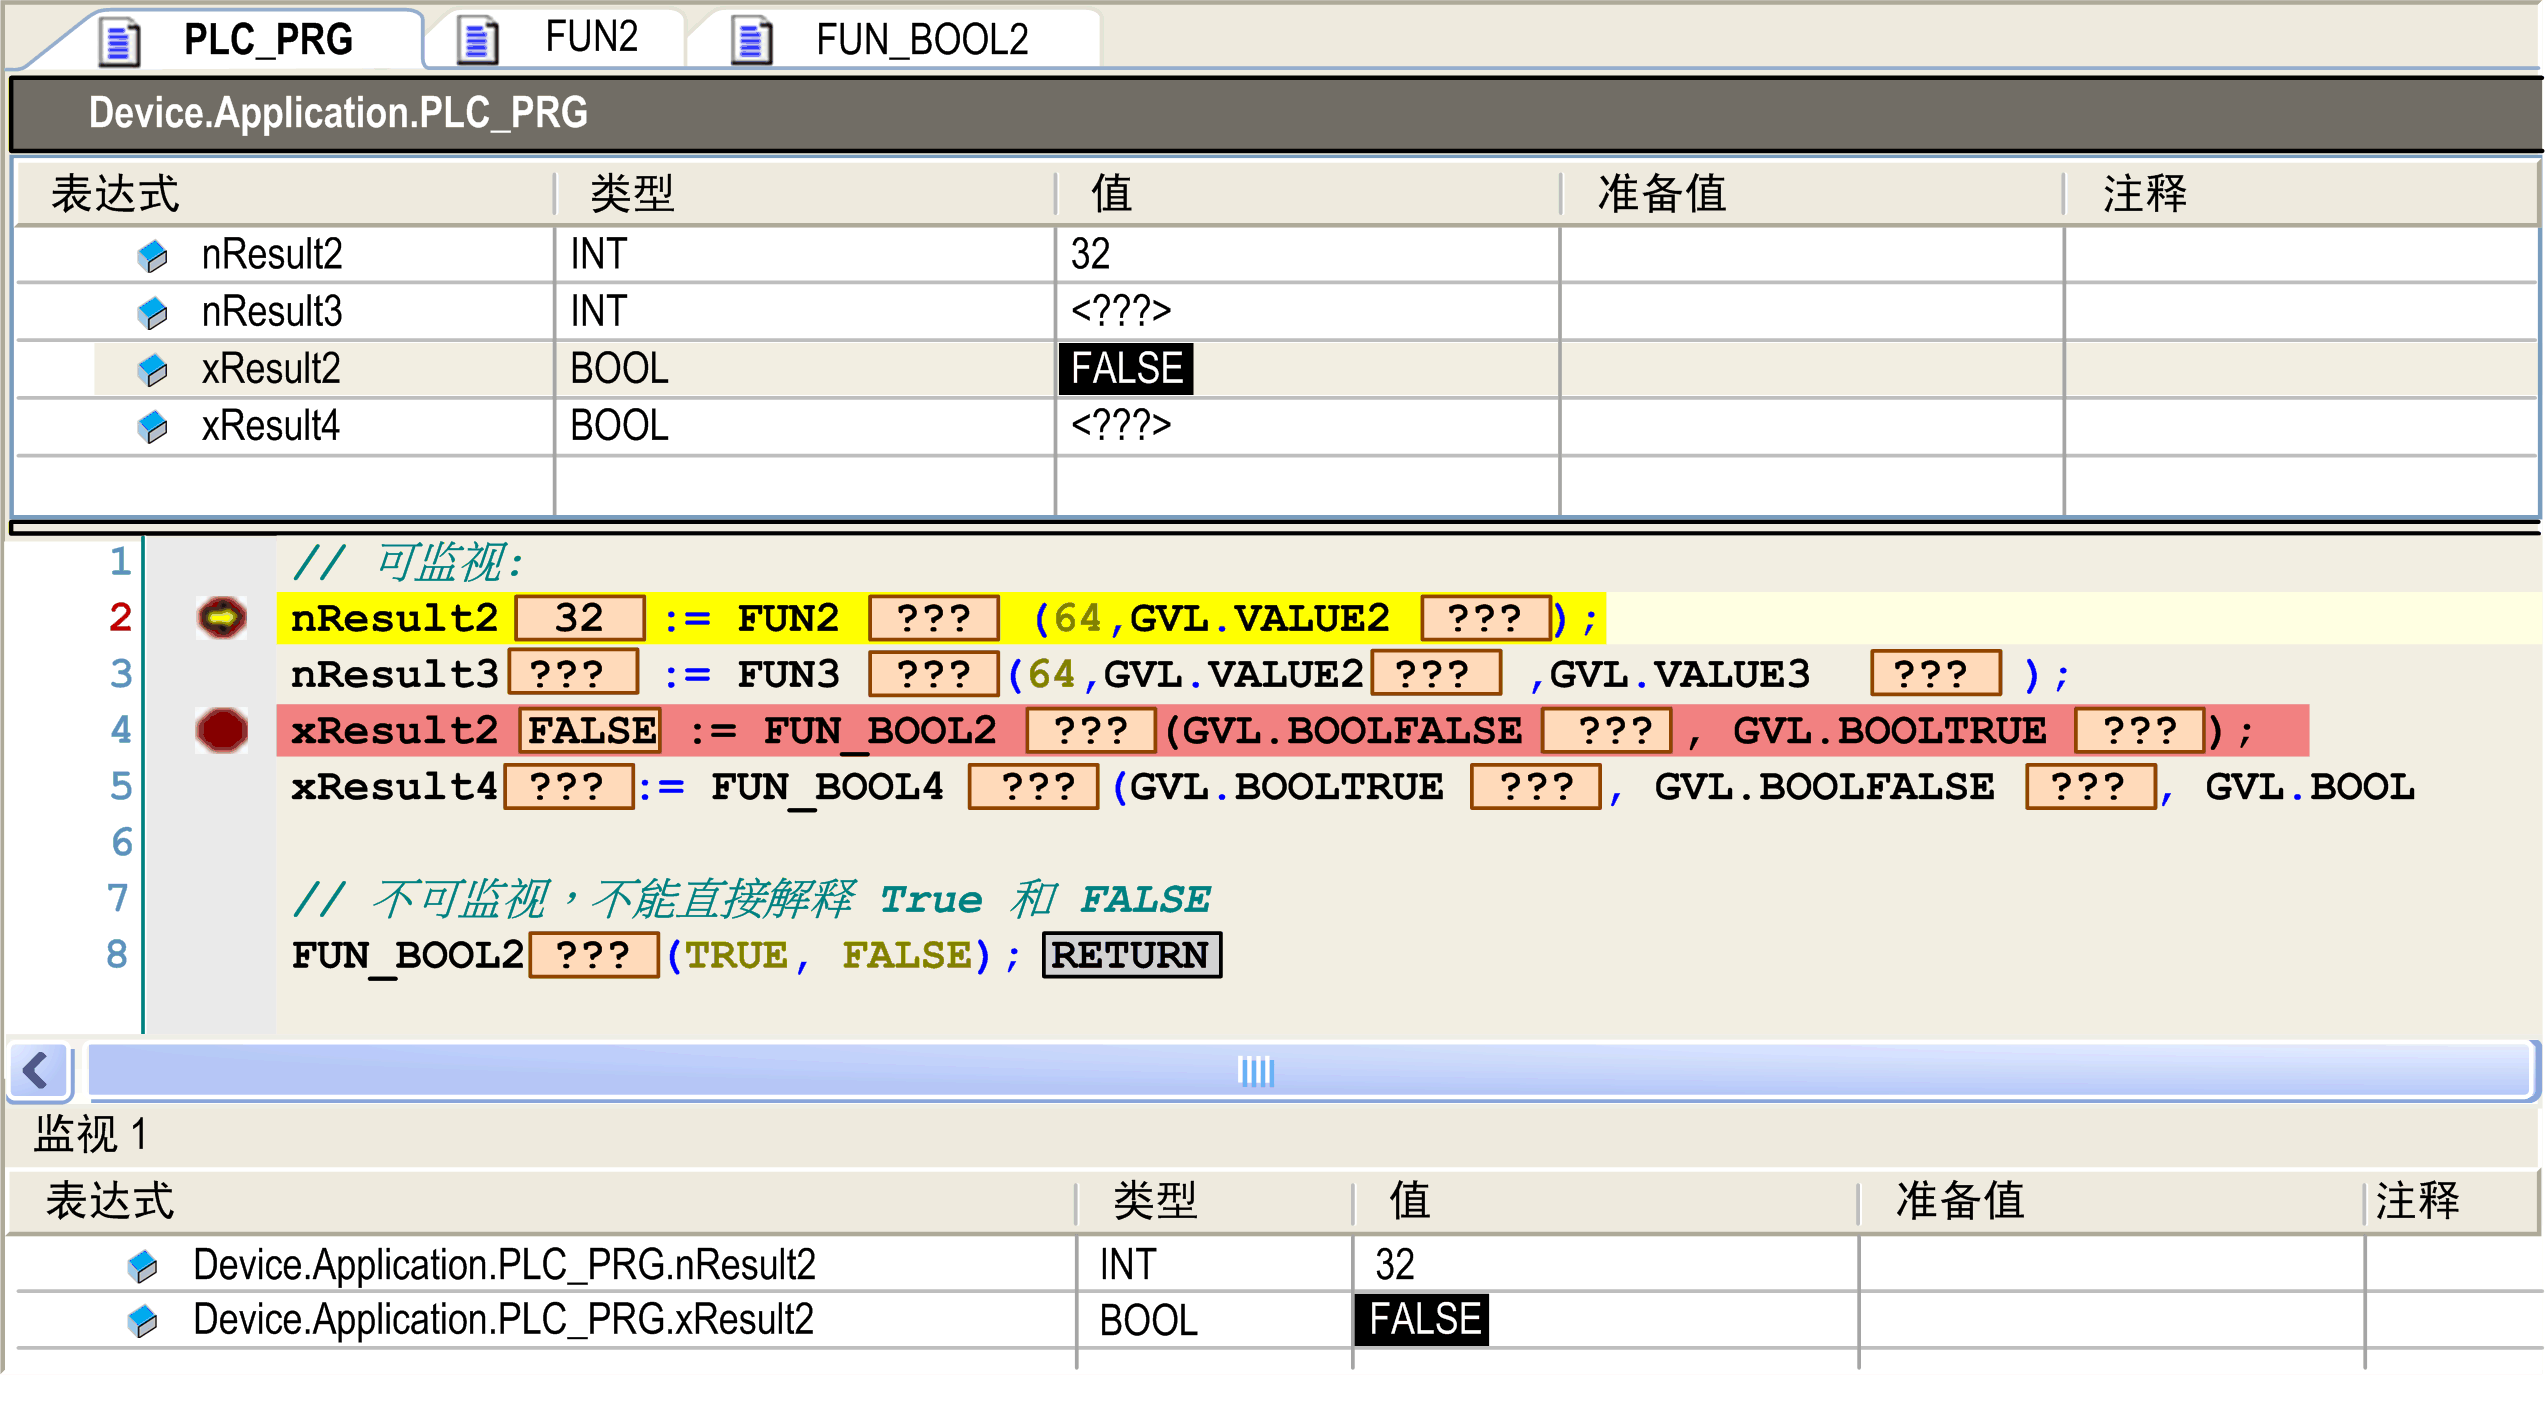Click the RETURN marker on line 8
Screen dimensions: 2545x1416
point(1131,955)
